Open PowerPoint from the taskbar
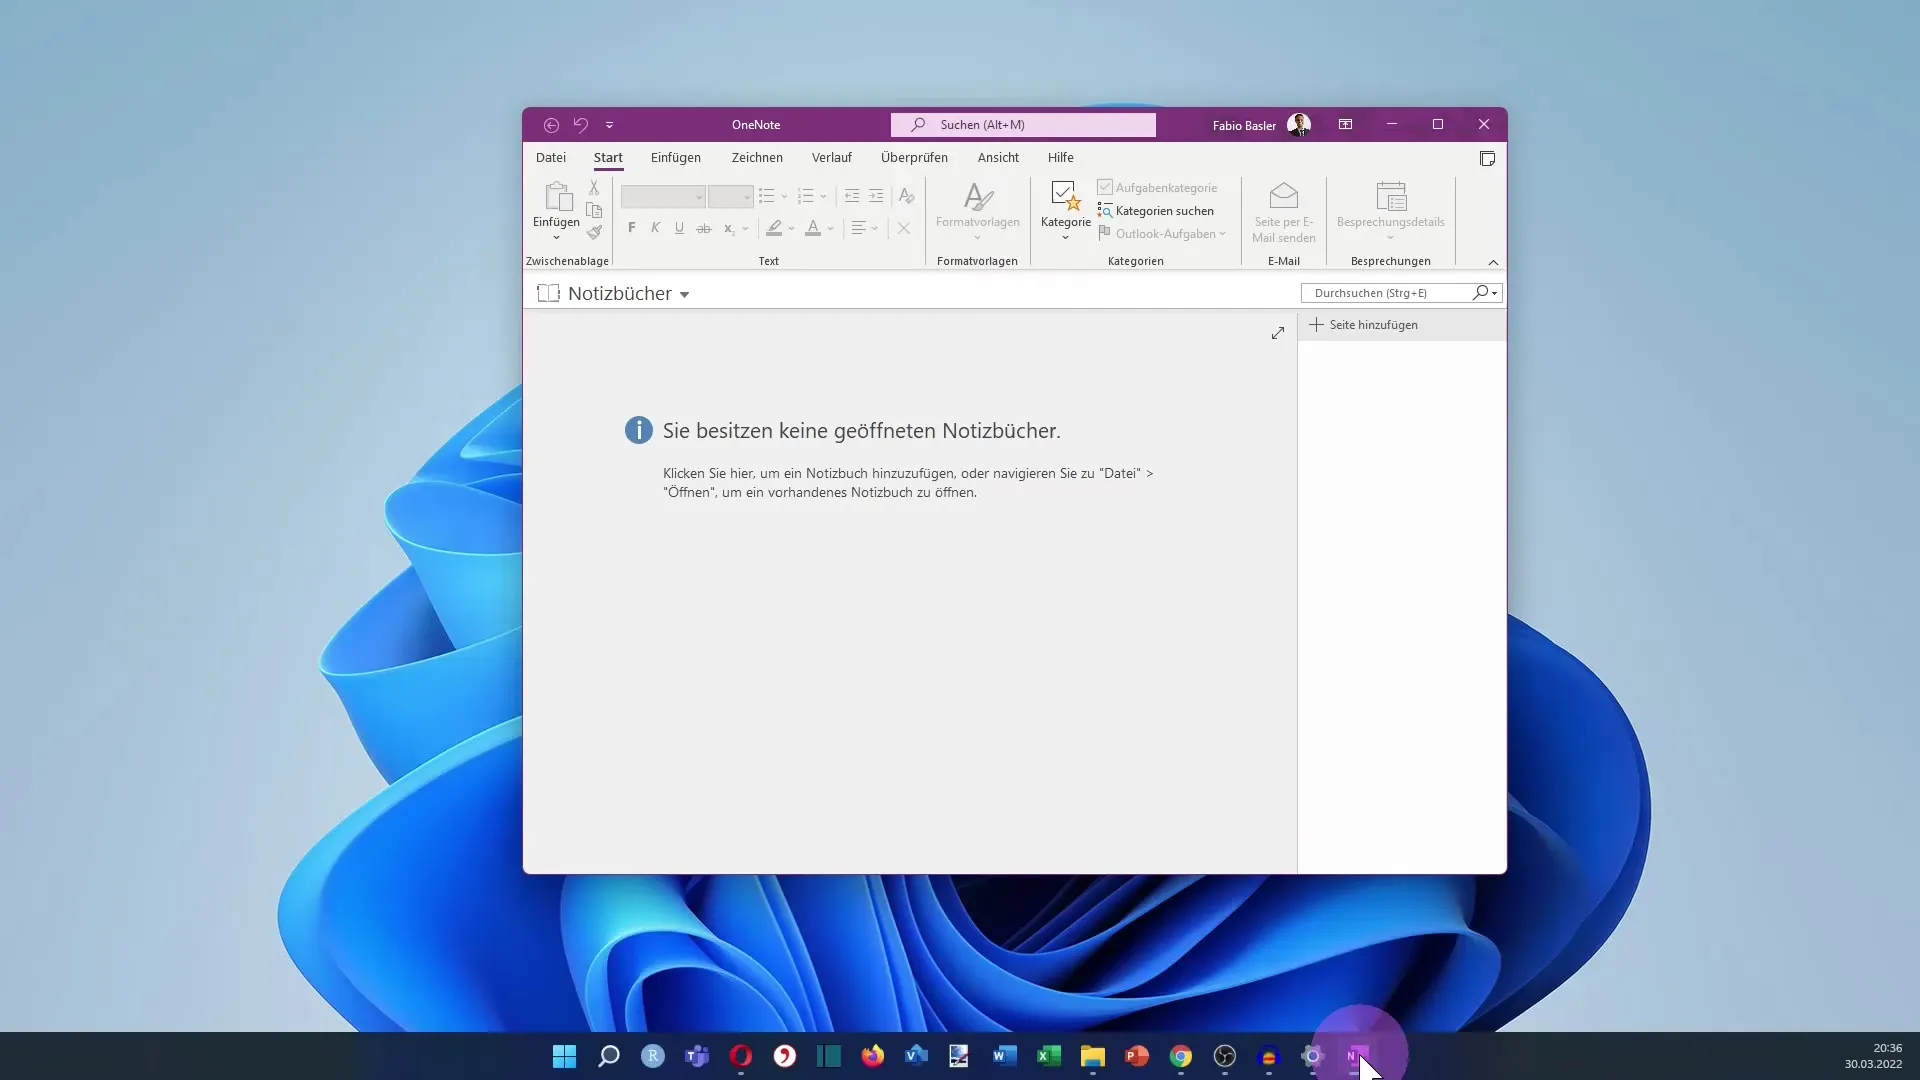1920x1080 pixels. (1136, 1056)
